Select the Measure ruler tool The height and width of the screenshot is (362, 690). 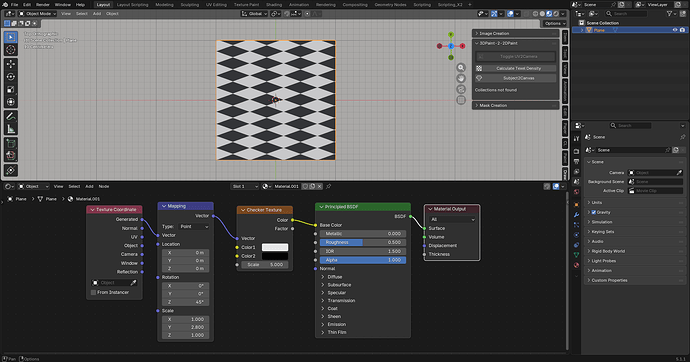pyautogui.click(x=11, y=129)
